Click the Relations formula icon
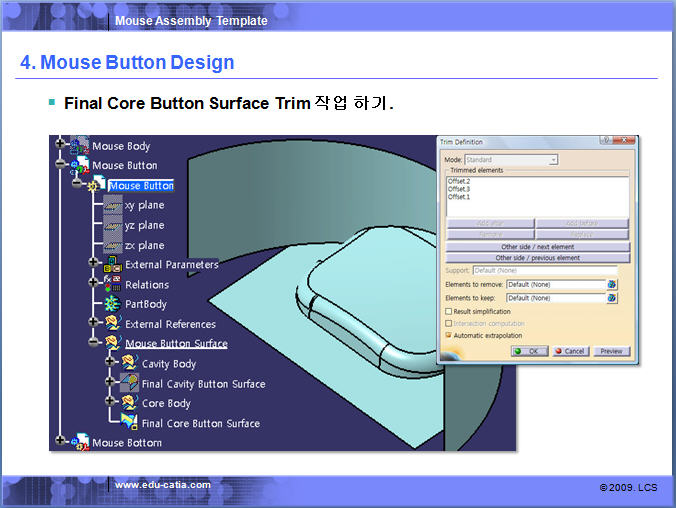This screenshot has height=508, width=676. click(112, 284)
